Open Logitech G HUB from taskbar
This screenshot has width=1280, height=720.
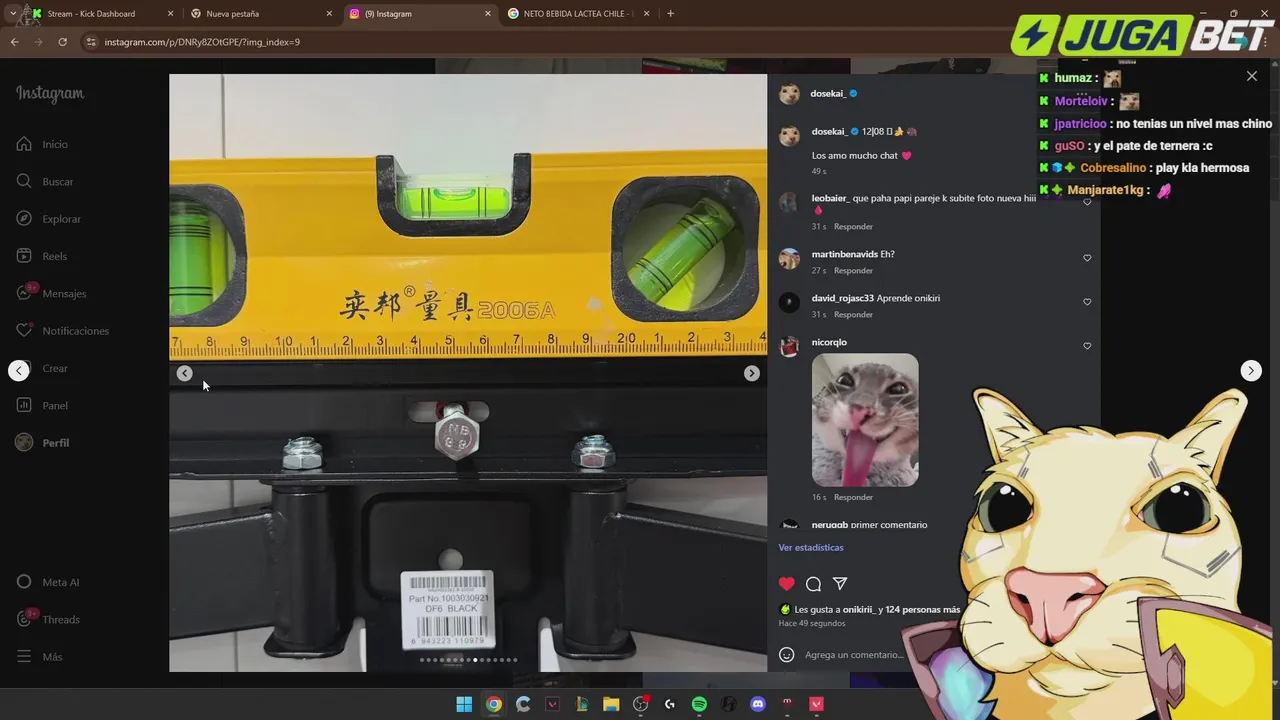click(670, 704)
